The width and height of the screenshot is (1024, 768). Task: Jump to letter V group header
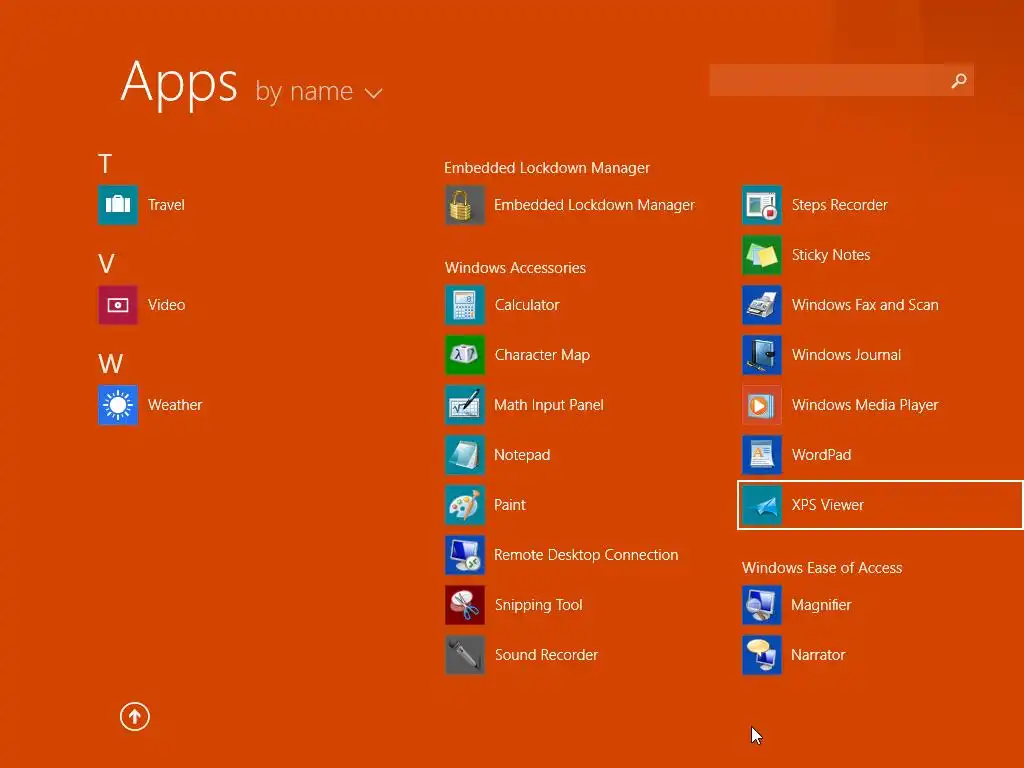tap(106, 264)
